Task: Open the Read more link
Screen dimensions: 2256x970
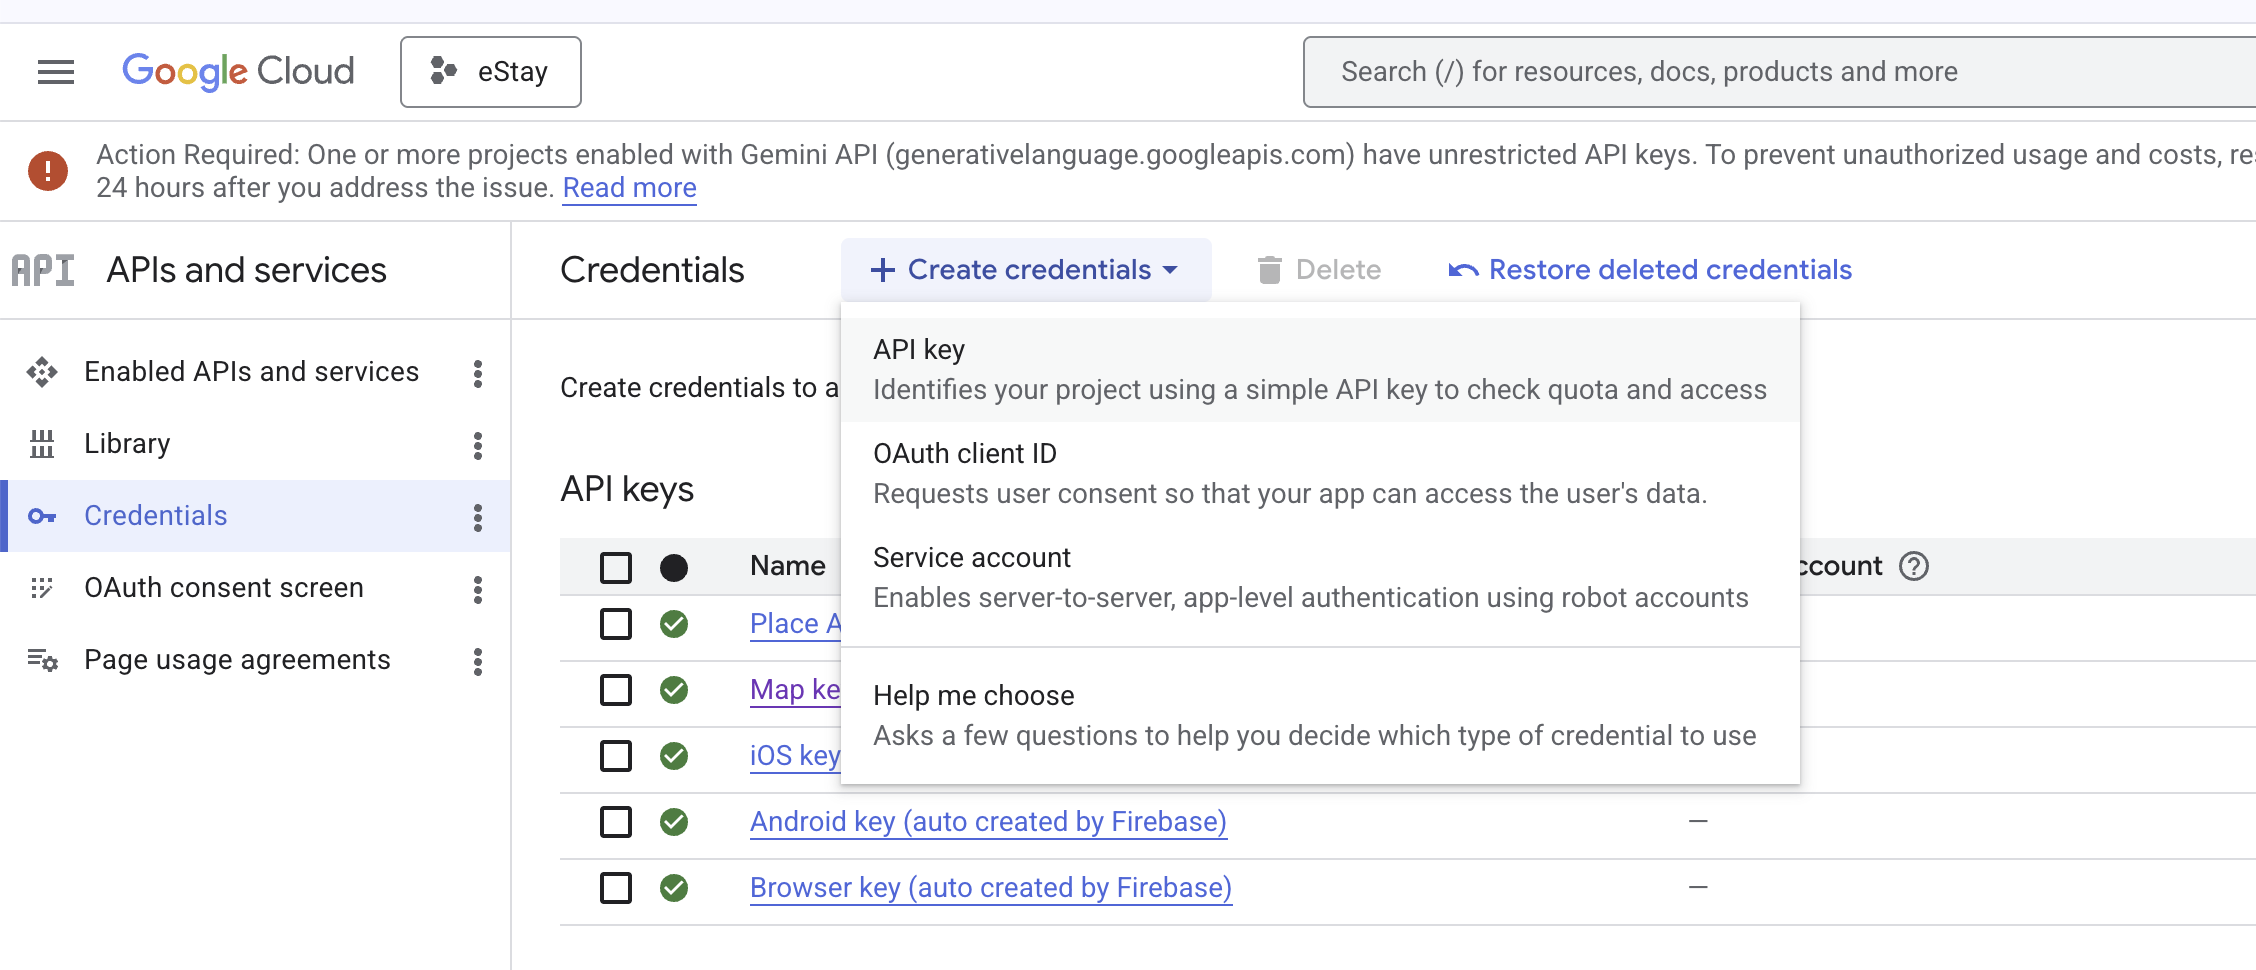Action: coord(630,188)
